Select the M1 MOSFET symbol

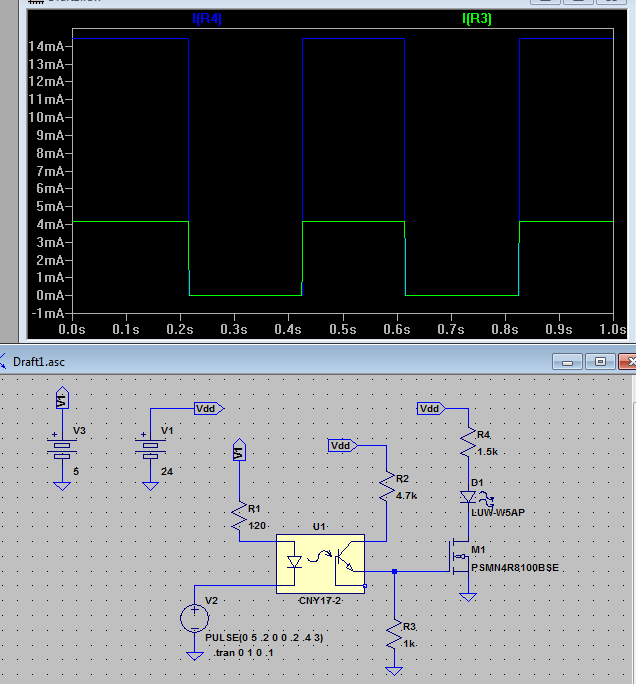pos(460,556)
